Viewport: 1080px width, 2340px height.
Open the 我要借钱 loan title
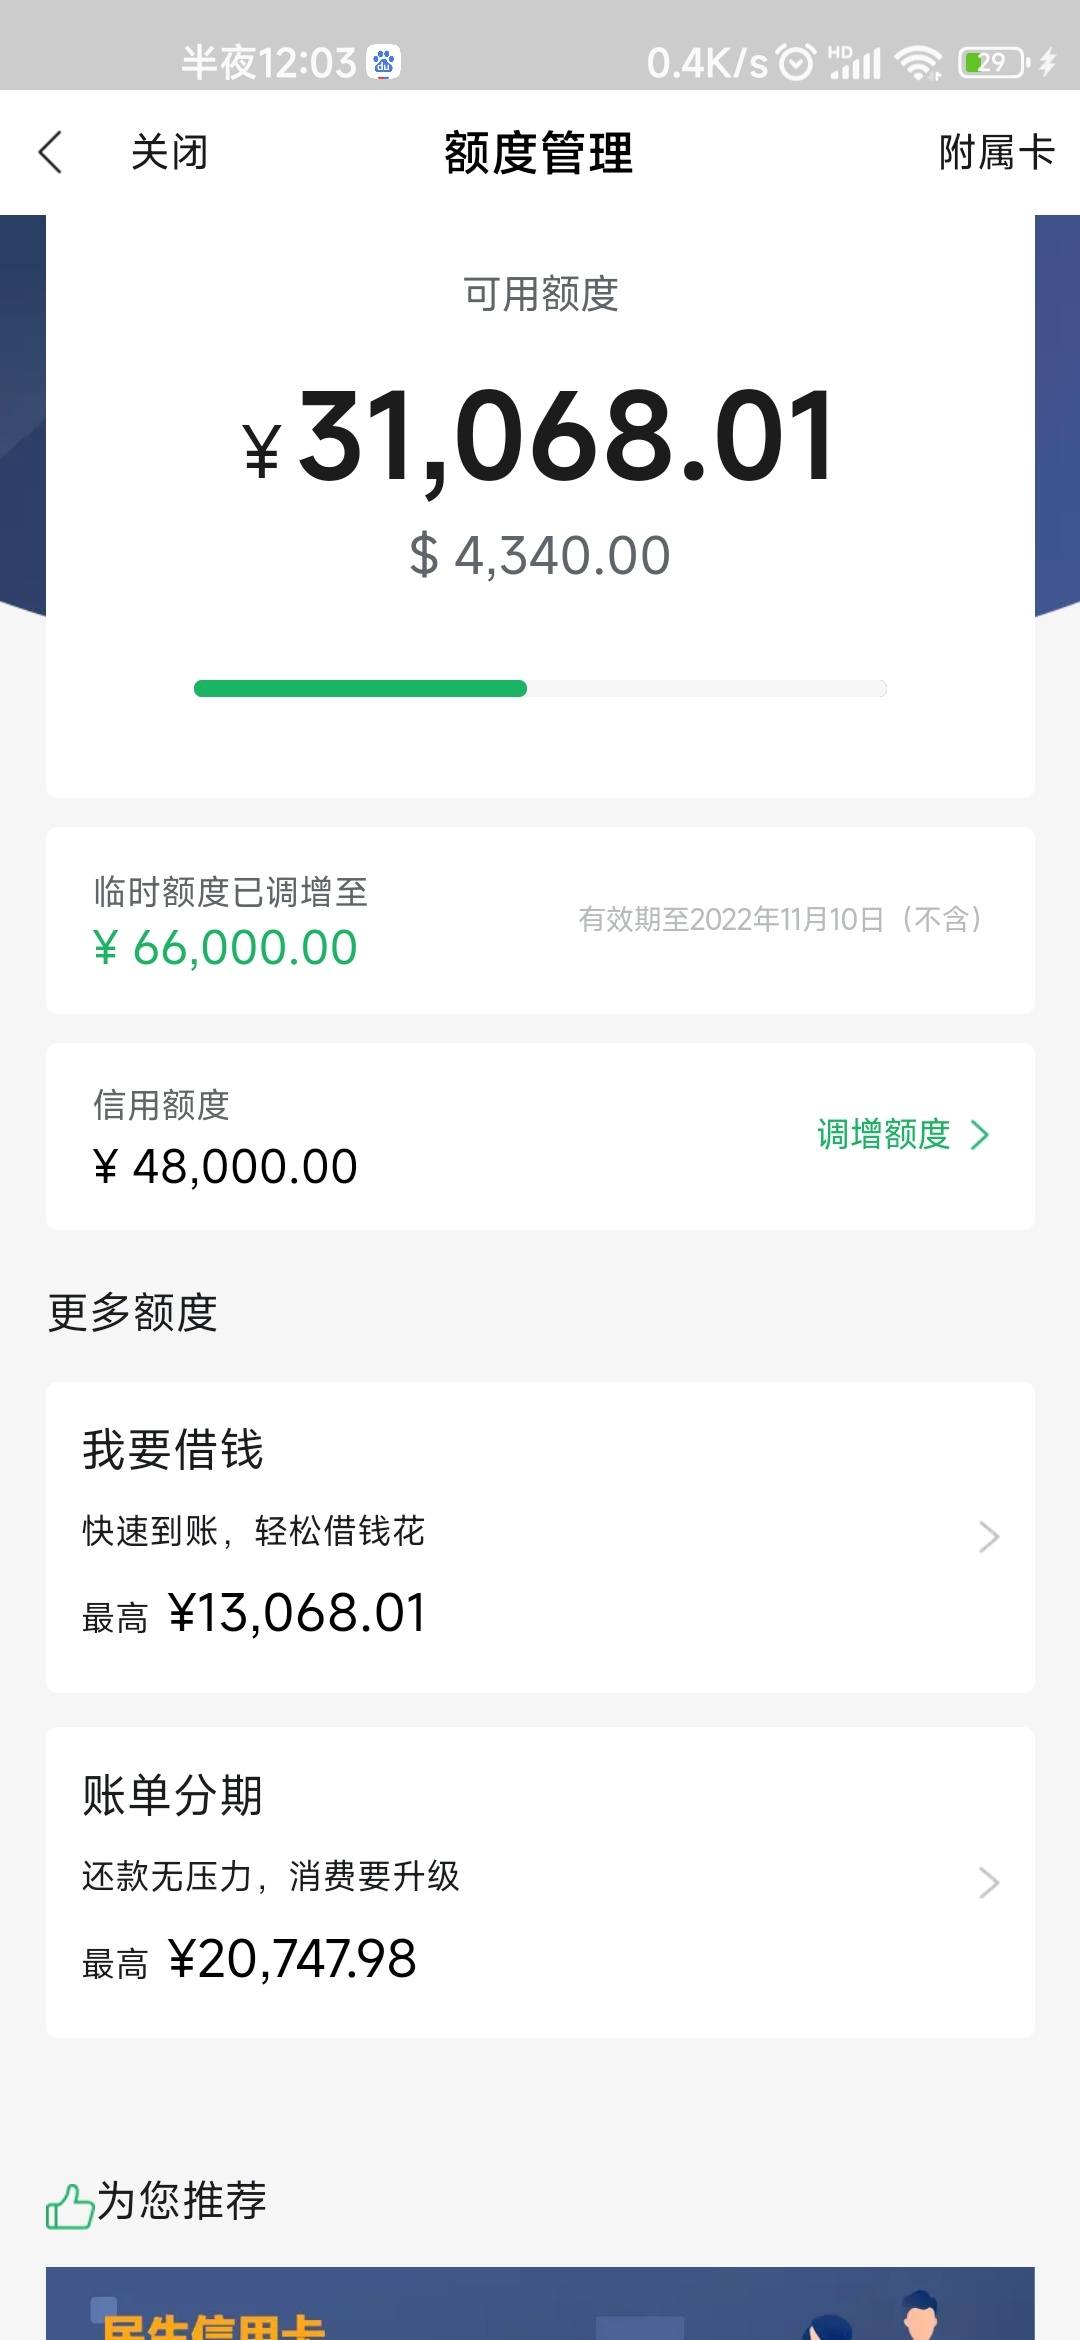[173, 1450]
